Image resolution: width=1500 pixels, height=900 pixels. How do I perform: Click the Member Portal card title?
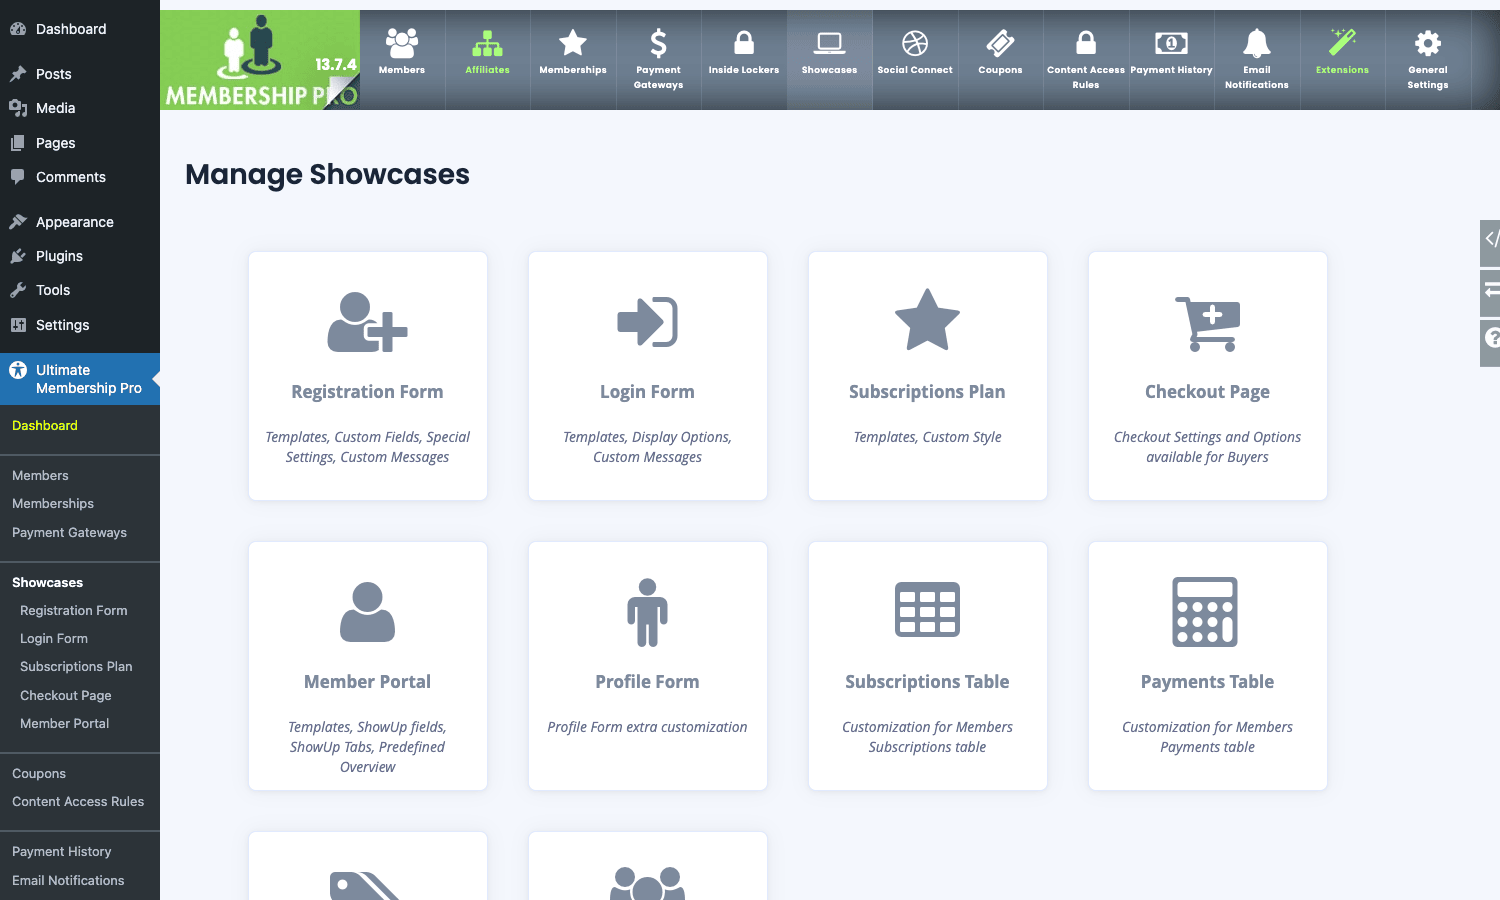pos(367,682)
